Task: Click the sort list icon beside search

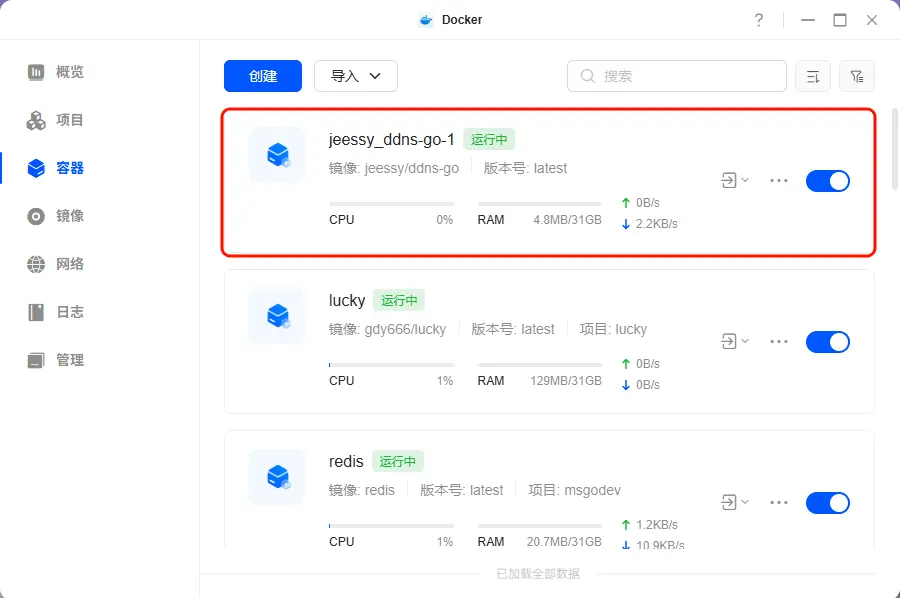Action: click(x=812, y=76)
